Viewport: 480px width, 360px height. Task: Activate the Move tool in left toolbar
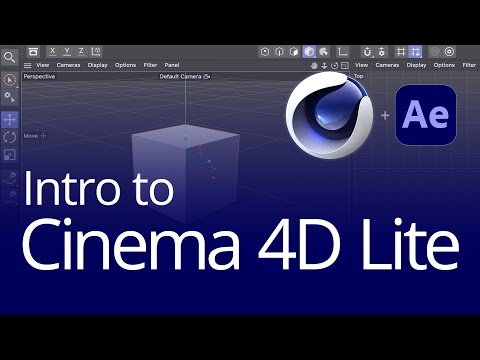pos(10,119)
